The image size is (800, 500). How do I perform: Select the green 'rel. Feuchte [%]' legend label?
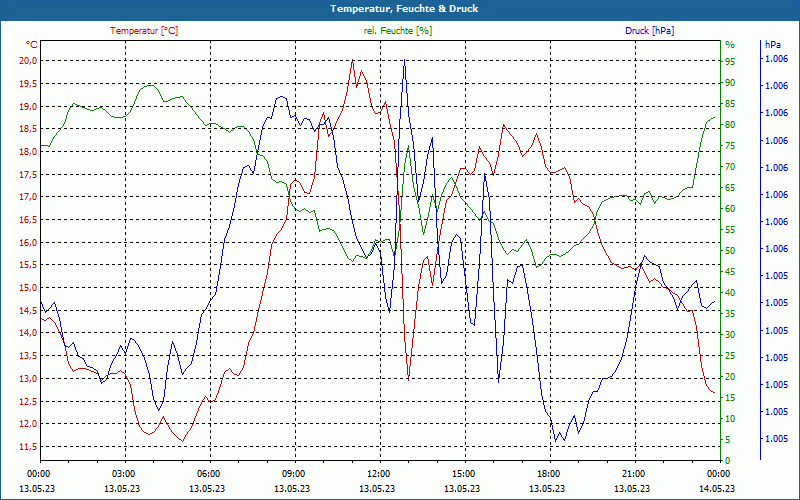397,31
